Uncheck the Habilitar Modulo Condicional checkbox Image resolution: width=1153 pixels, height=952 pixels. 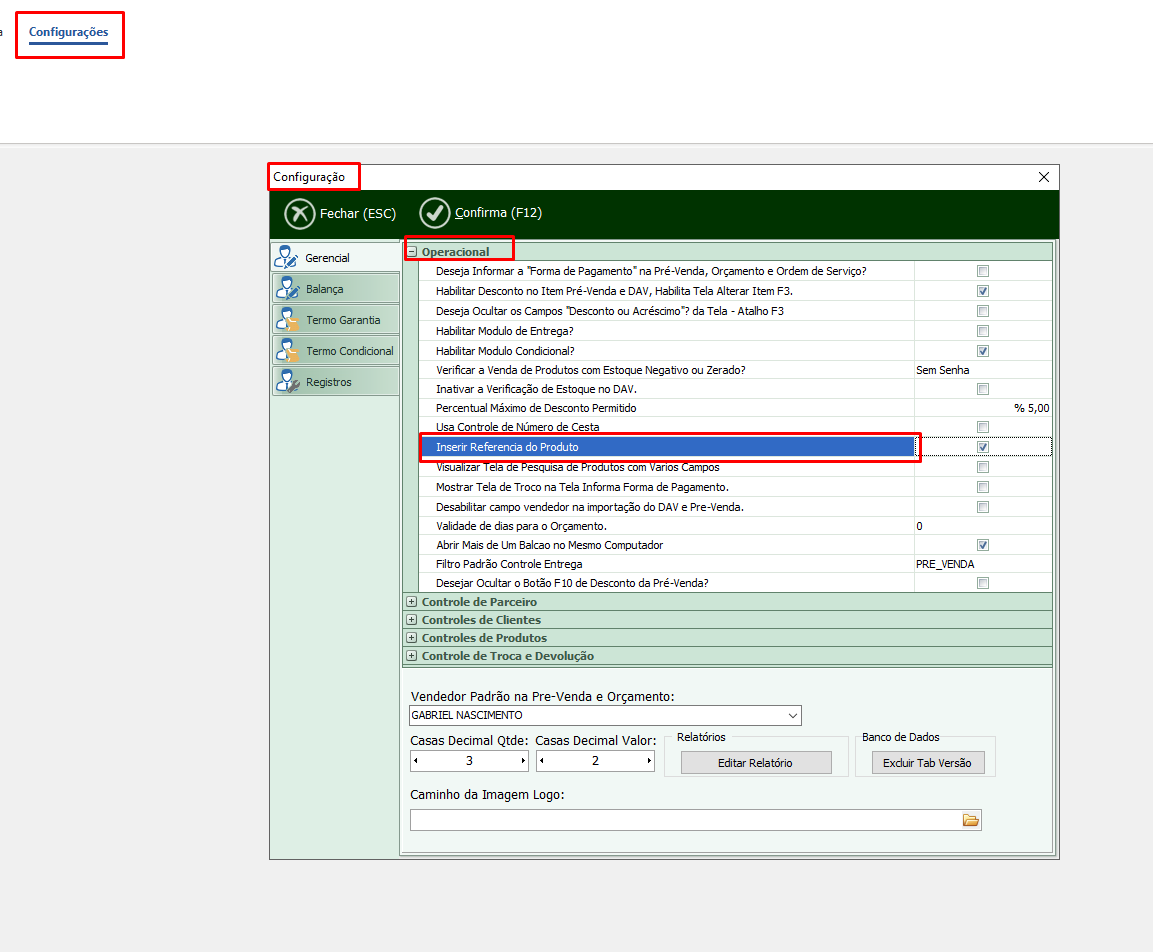point(983,351)
